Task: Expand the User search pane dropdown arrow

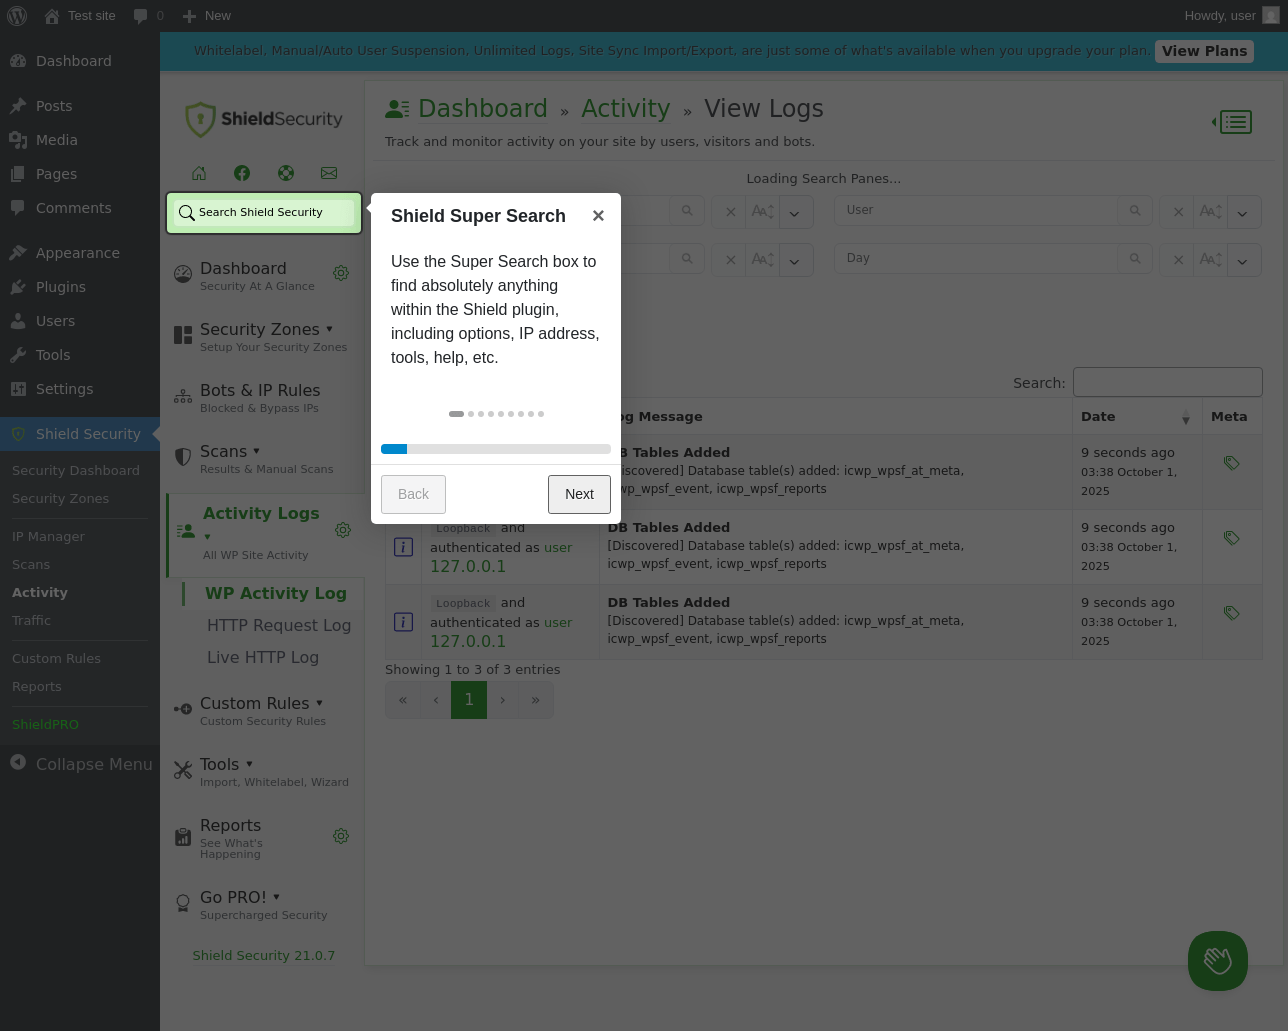Action: pyautogui.click(x=1243, y=212)
